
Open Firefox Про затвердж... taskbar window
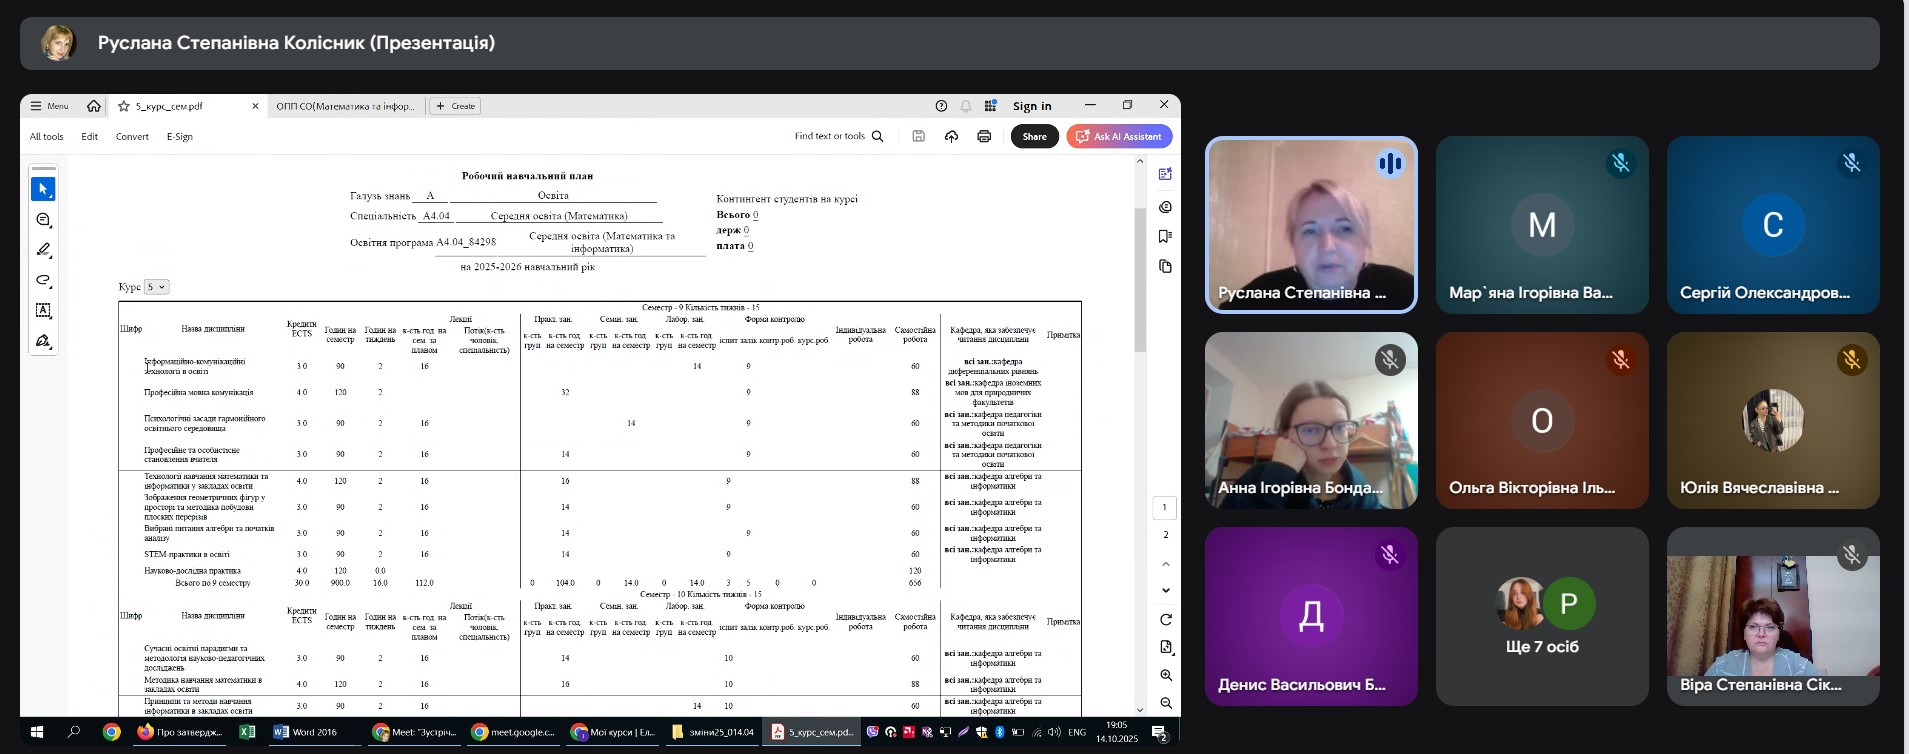[x=180, y=732]
